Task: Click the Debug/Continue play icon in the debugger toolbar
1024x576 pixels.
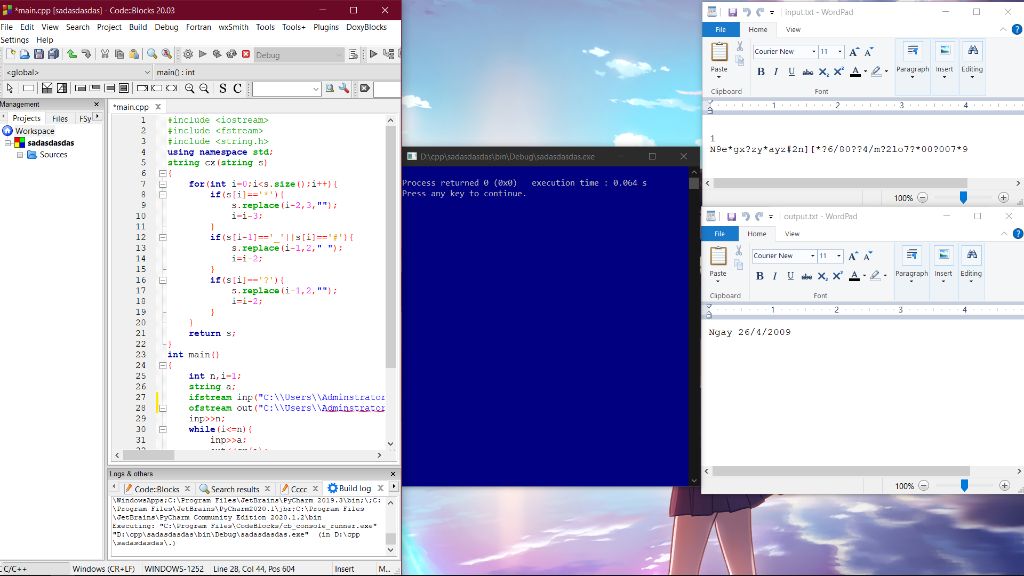Action: pos(373,54)
